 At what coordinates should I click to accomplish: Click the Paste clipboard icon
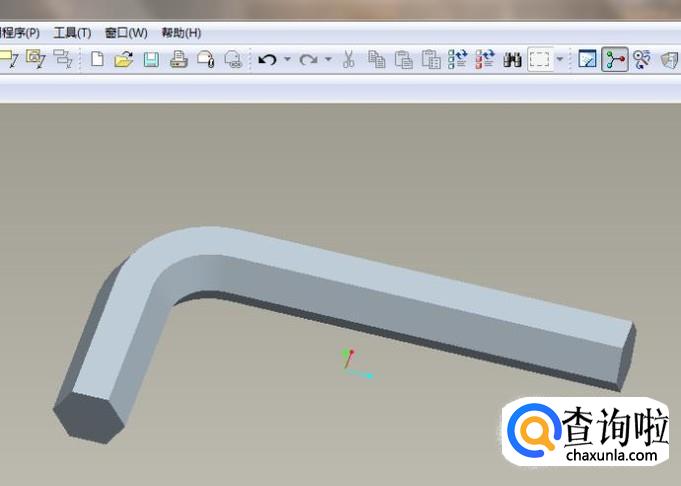[x=403, y=60]
